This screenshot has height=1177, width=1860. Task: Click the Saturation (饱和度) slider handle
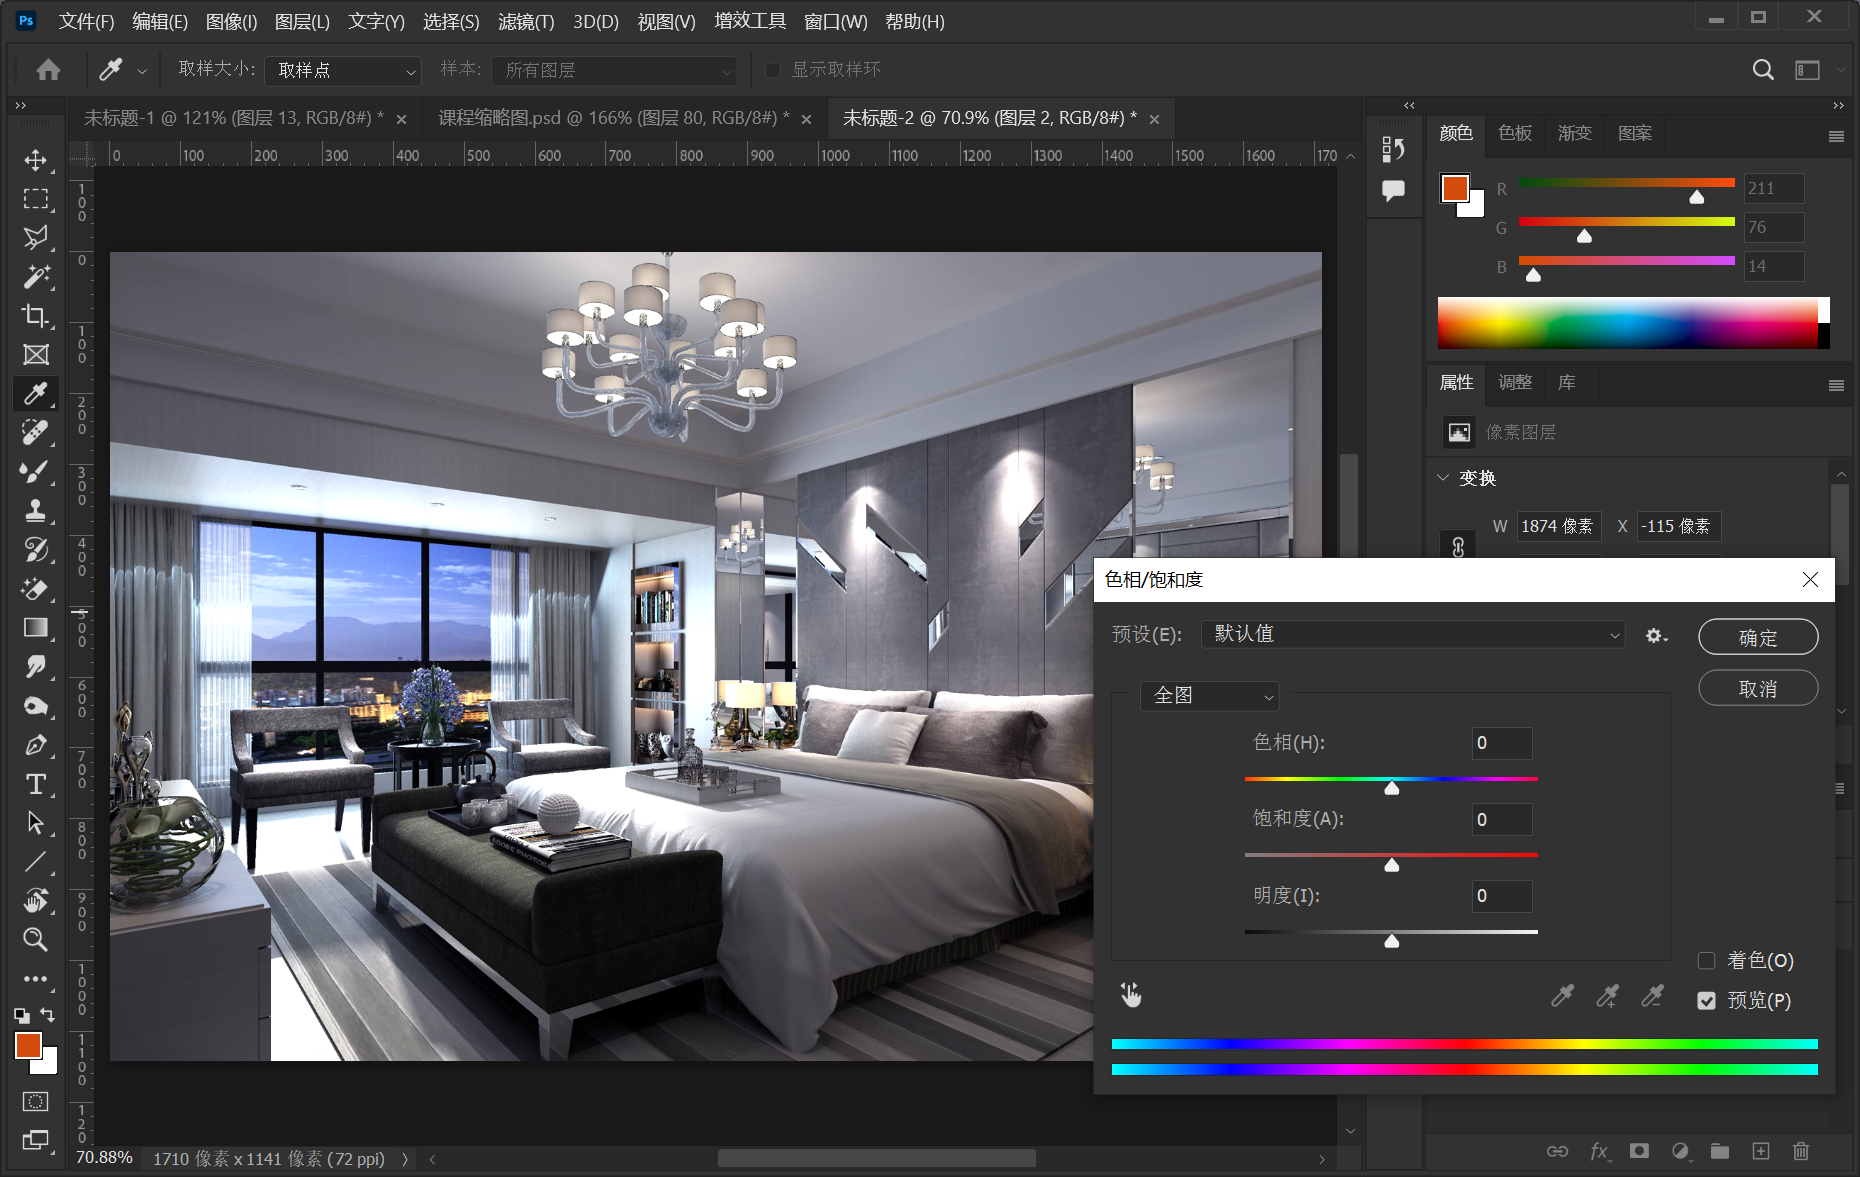click(1391, 864)
